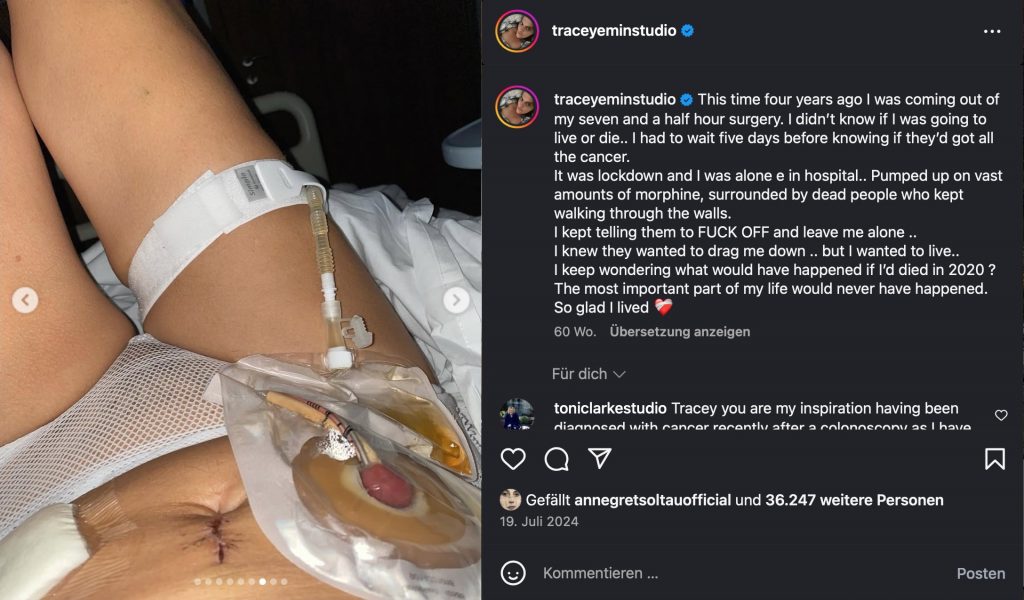Click the header profile avatar of traceyeminstudio
The image size is (1024, 600).
517,31
